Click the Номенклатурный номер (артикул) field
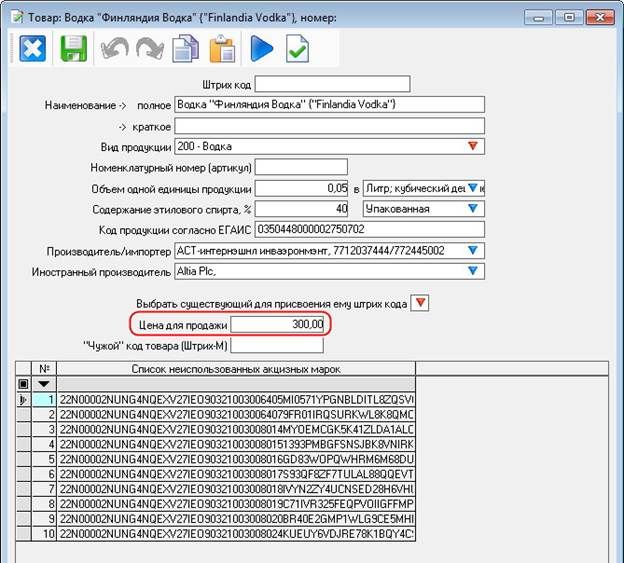Screen dimensions: 624x563 301,167
